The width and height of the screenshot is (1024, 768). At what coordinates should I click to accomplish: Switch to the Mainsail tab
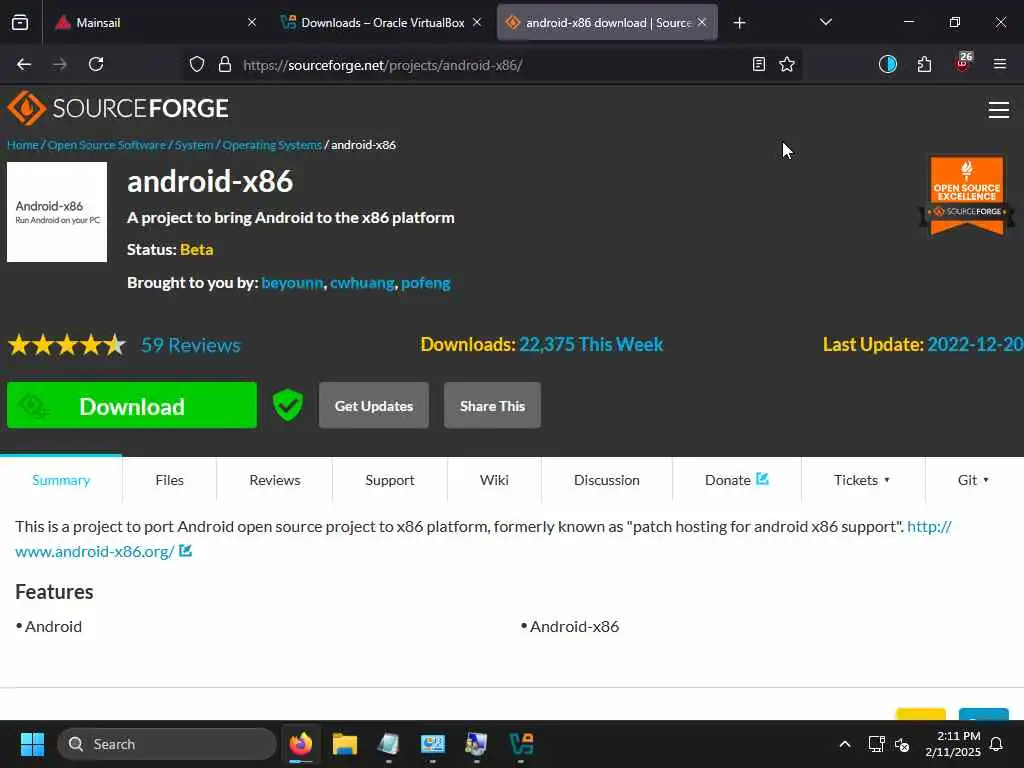[155, 22]
